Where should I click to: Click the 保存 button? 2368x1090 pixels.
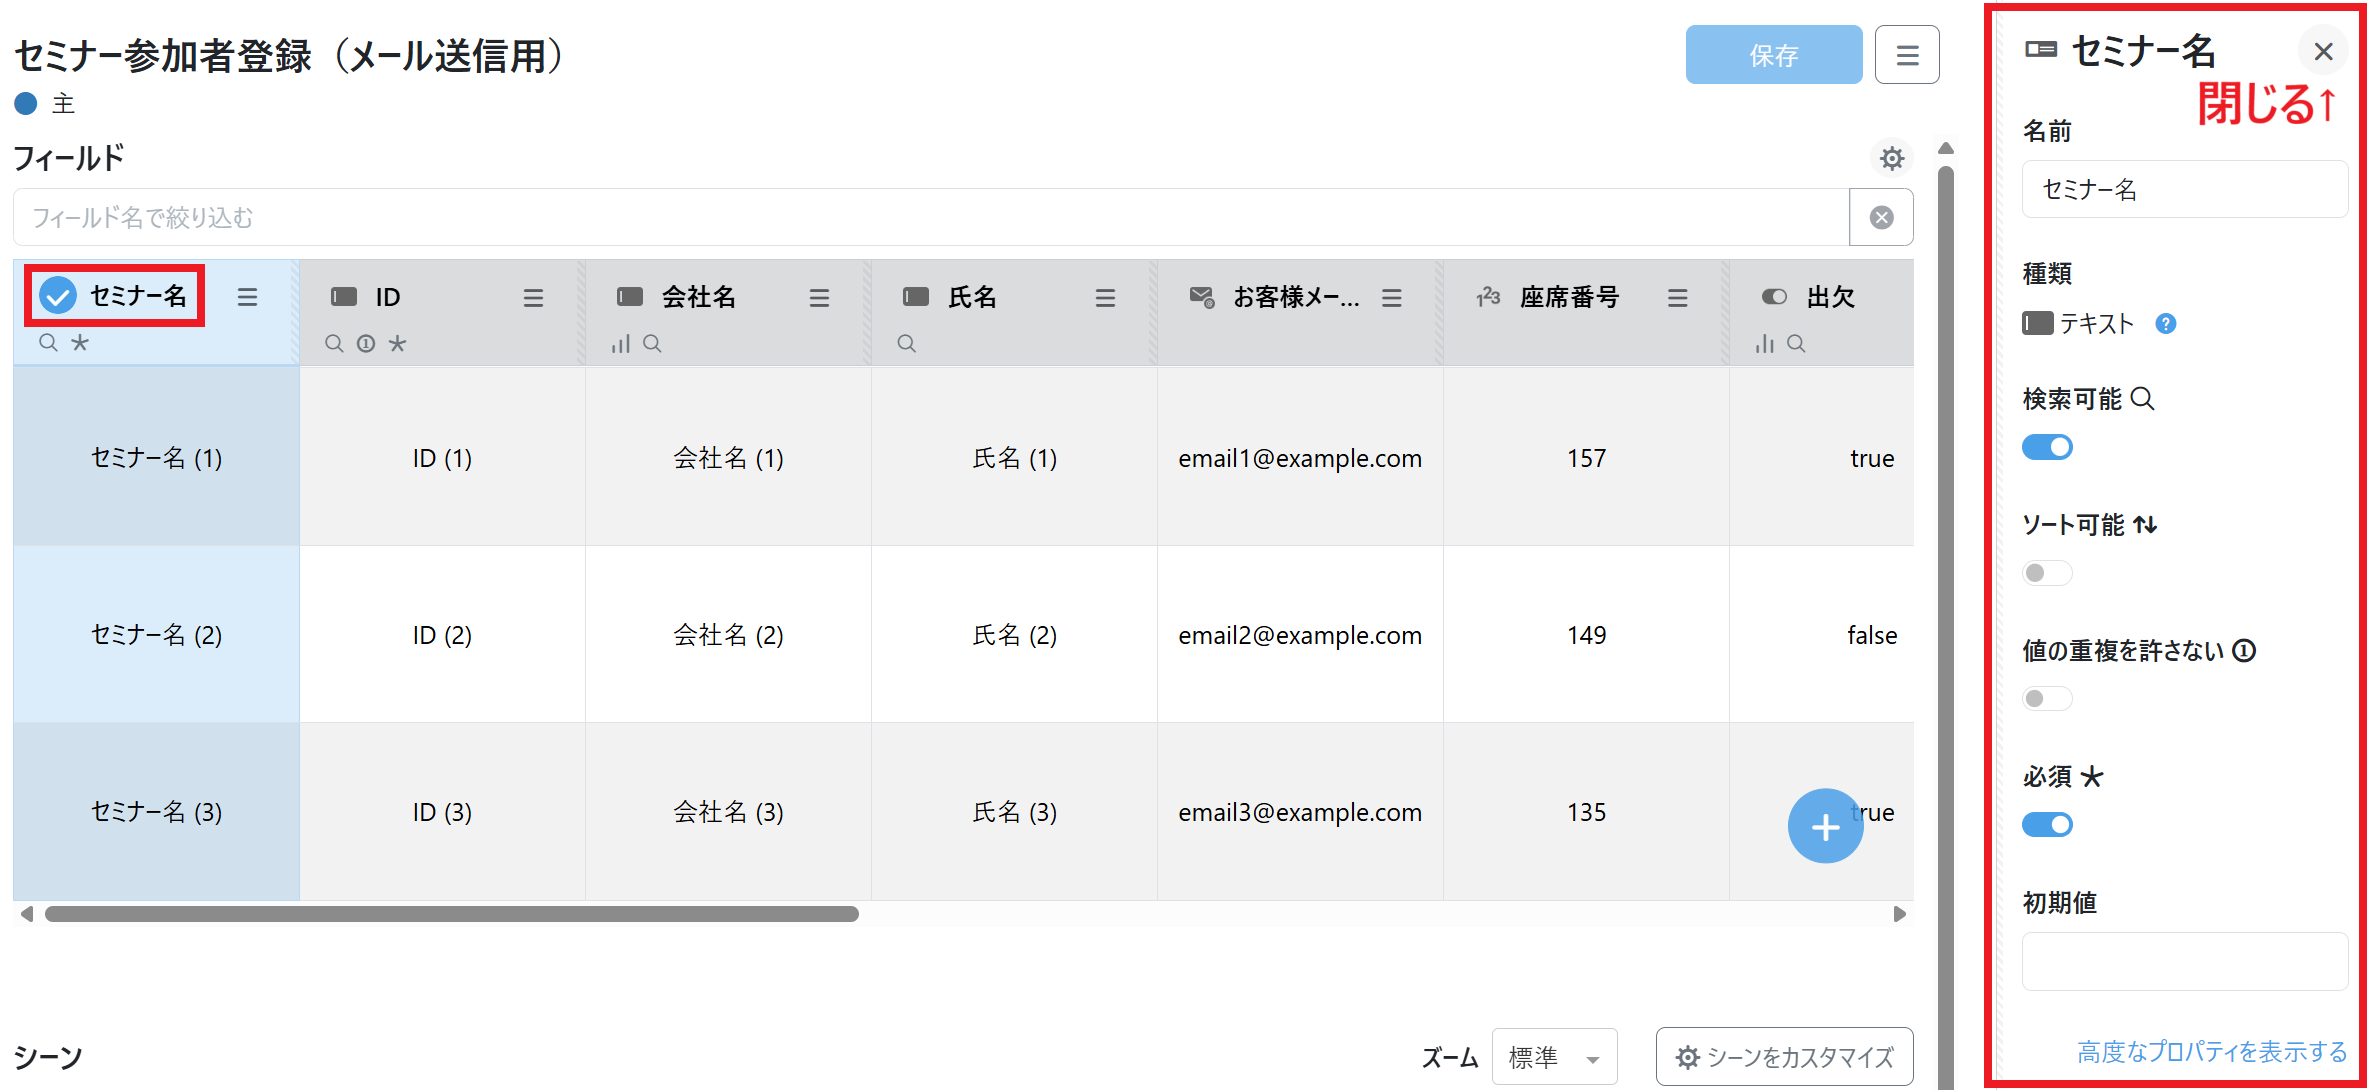coord(1773,55)
